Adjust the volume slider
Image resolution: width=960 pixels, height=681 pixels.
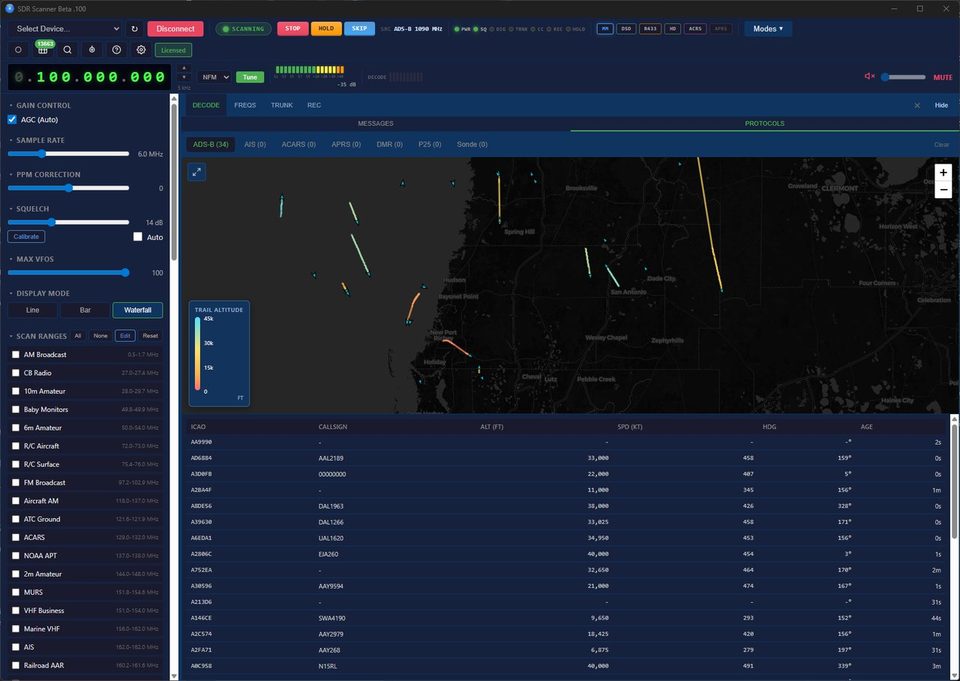click(x=904, y=77)
